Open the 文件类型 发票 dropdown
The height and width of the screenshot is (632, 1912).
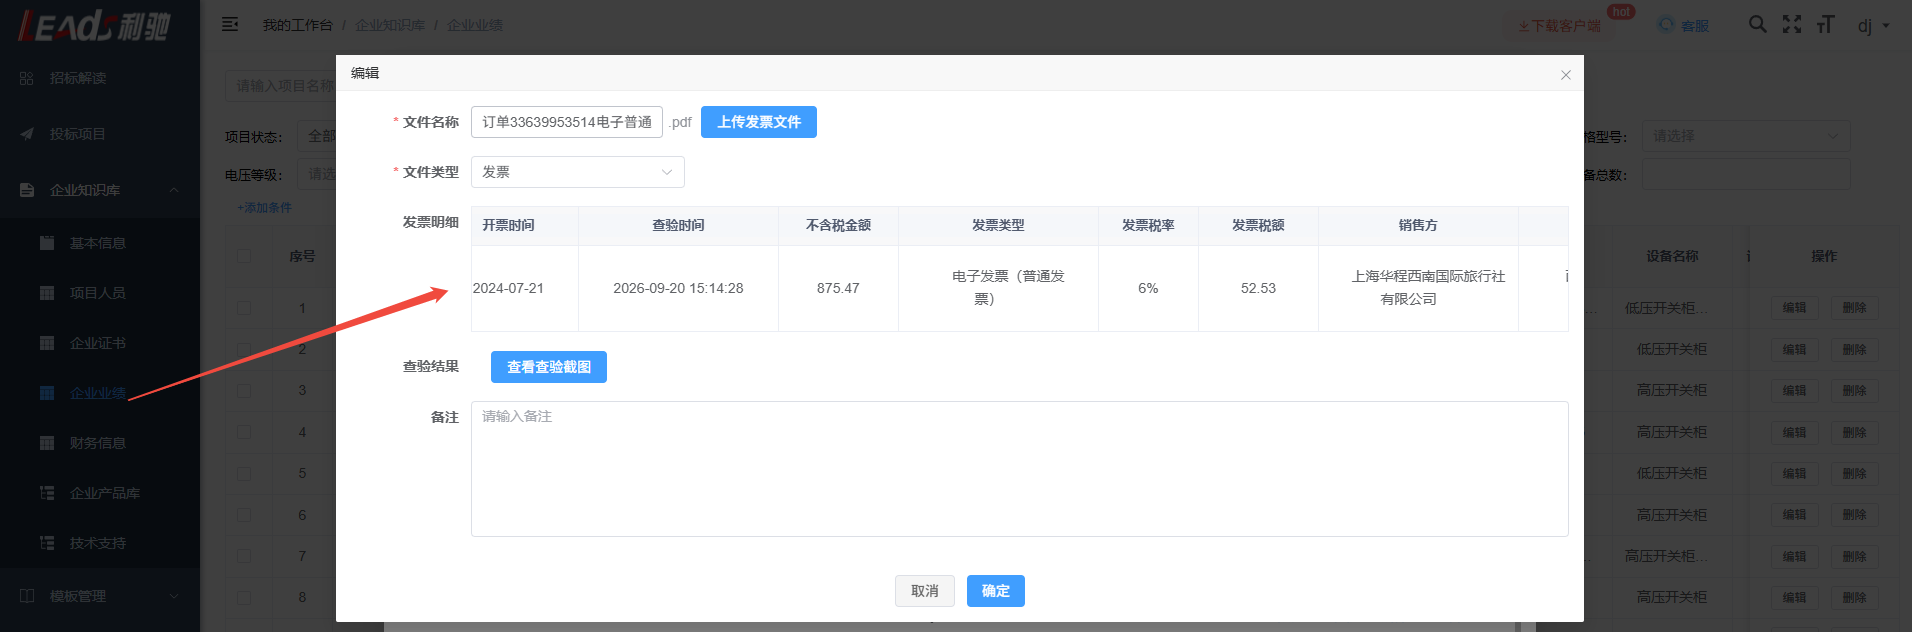[578, 172]
